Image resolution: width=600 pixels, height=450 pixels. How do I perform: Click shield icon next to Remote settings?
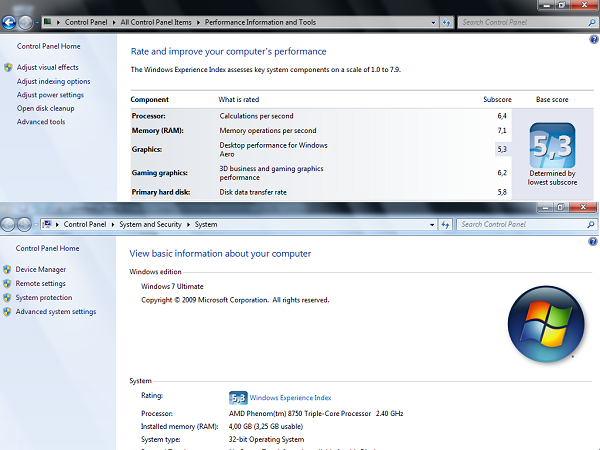click(x=7, y=284)
